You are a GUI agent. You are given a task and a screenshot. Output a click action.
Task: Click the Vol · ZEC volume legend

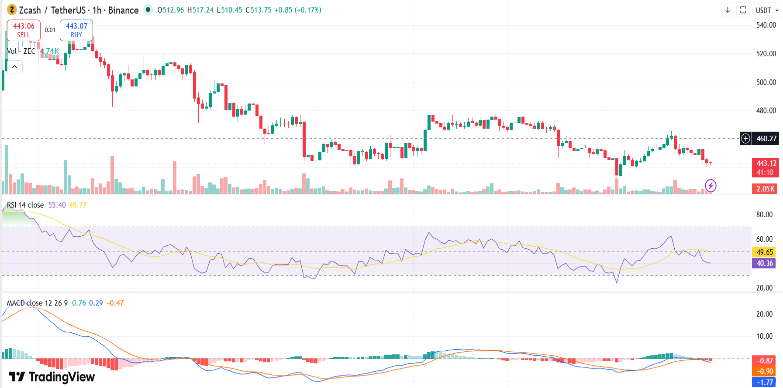(x=32, y=51)
